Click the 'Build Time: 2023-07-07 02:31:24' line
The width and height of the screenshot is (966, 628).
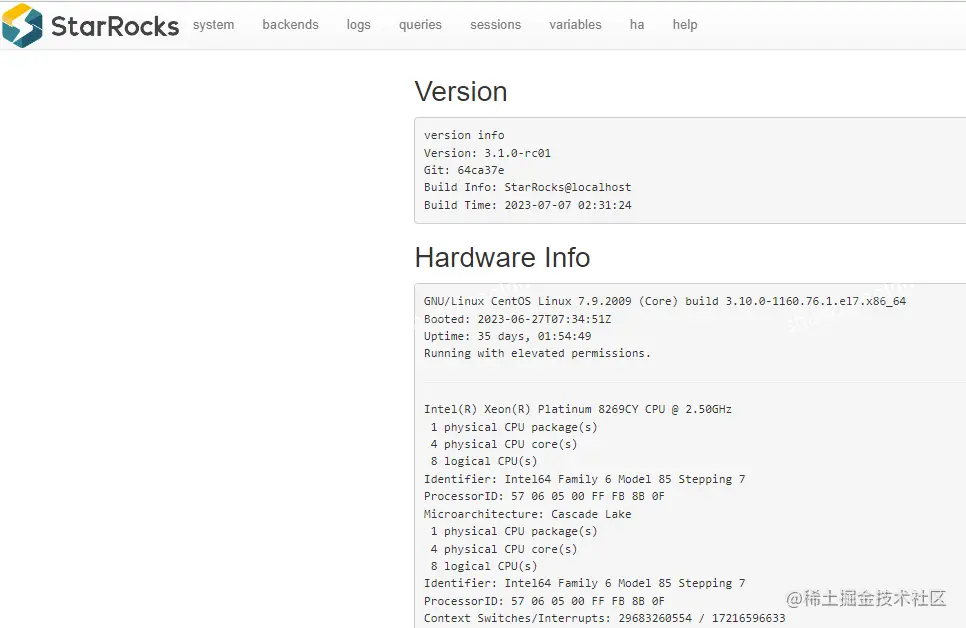(x=527, y=205)
